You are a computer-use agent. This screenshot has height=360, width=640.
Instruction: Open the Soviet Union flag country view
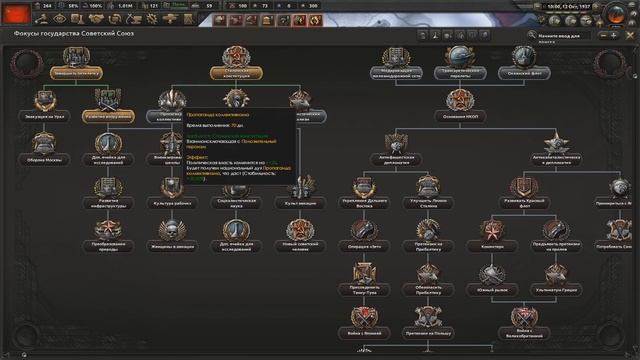pos(16,13)
